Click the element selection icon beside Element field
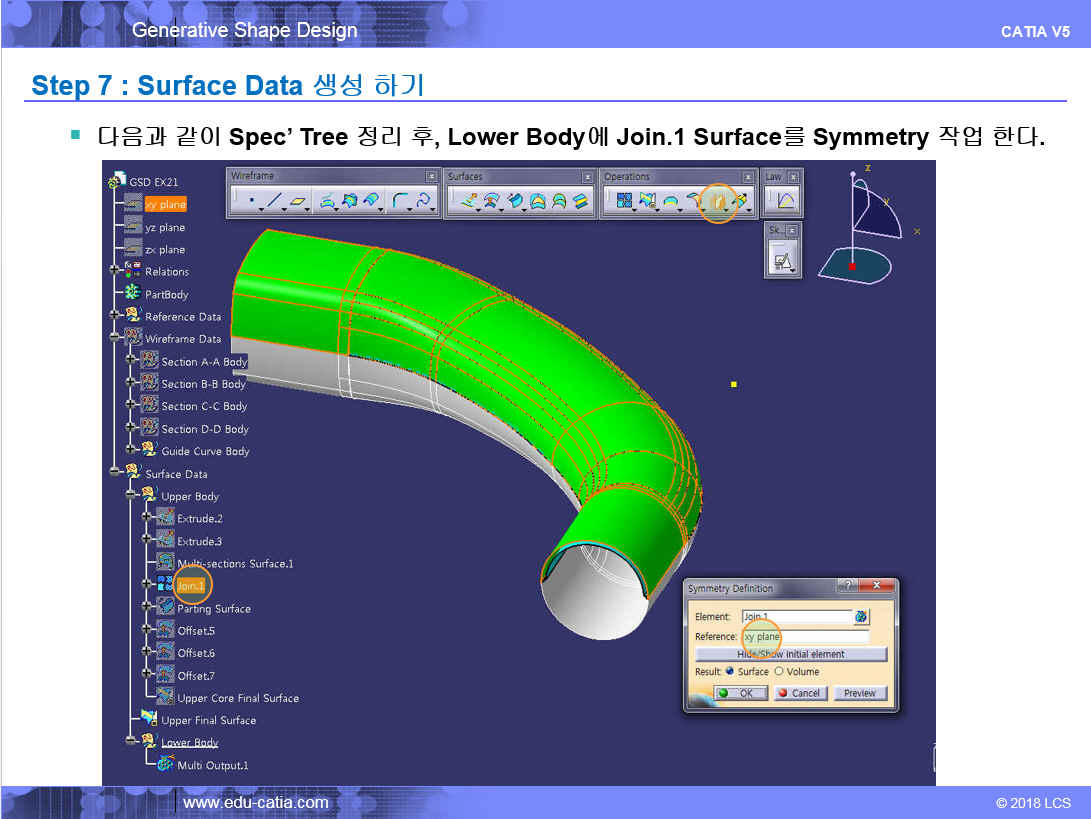 pos(861,616)
